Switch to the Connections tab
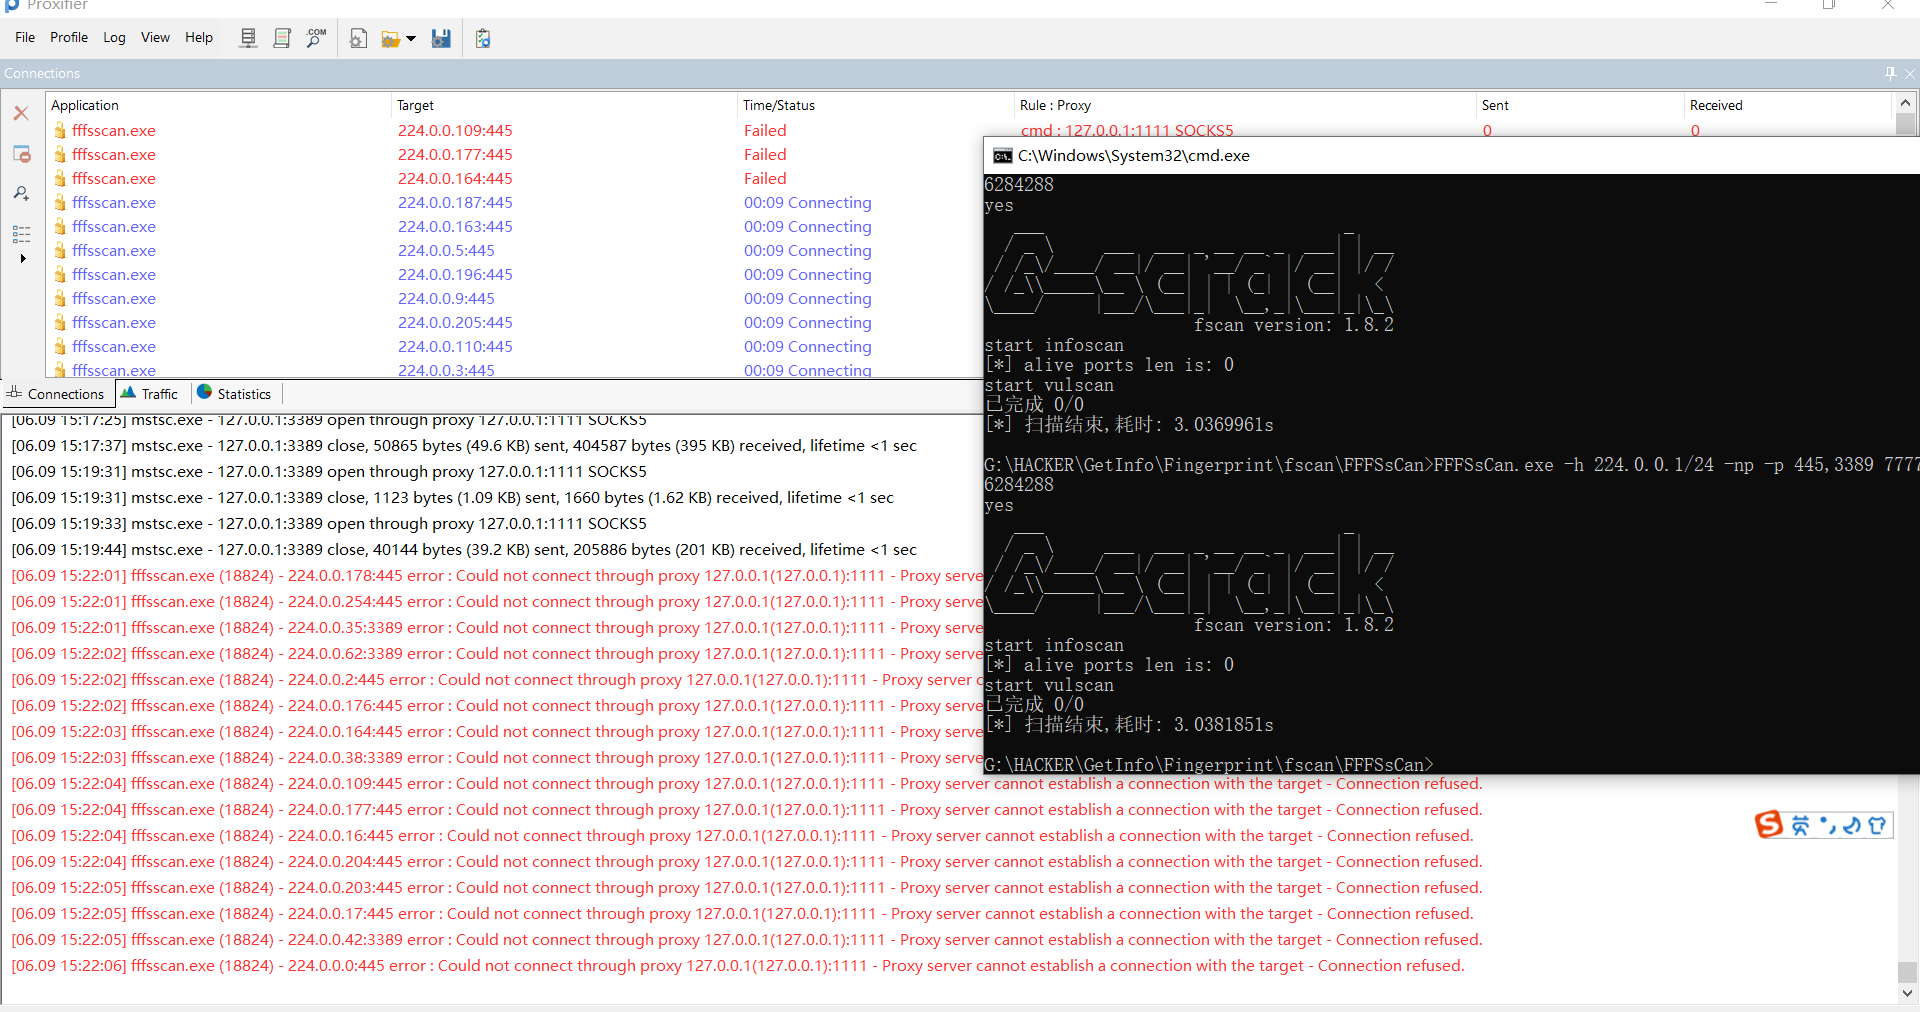 (x=56, y=394)
